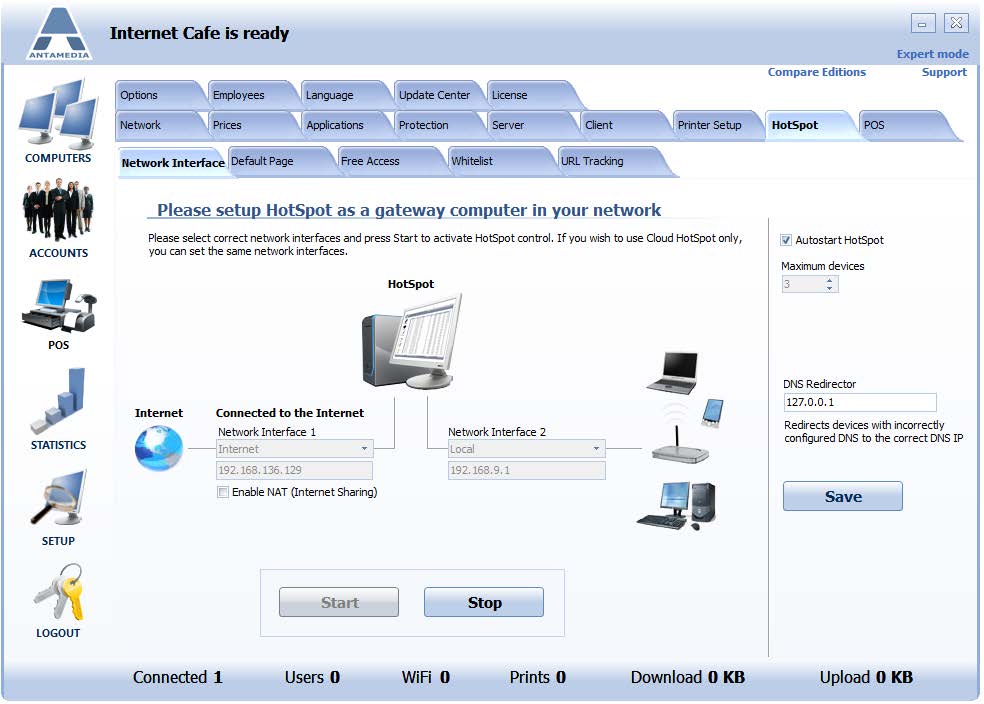The width and height of the screenshot is (984, 704).
Task: Open the Setup magnifier icon
Action: pos(58,498)
